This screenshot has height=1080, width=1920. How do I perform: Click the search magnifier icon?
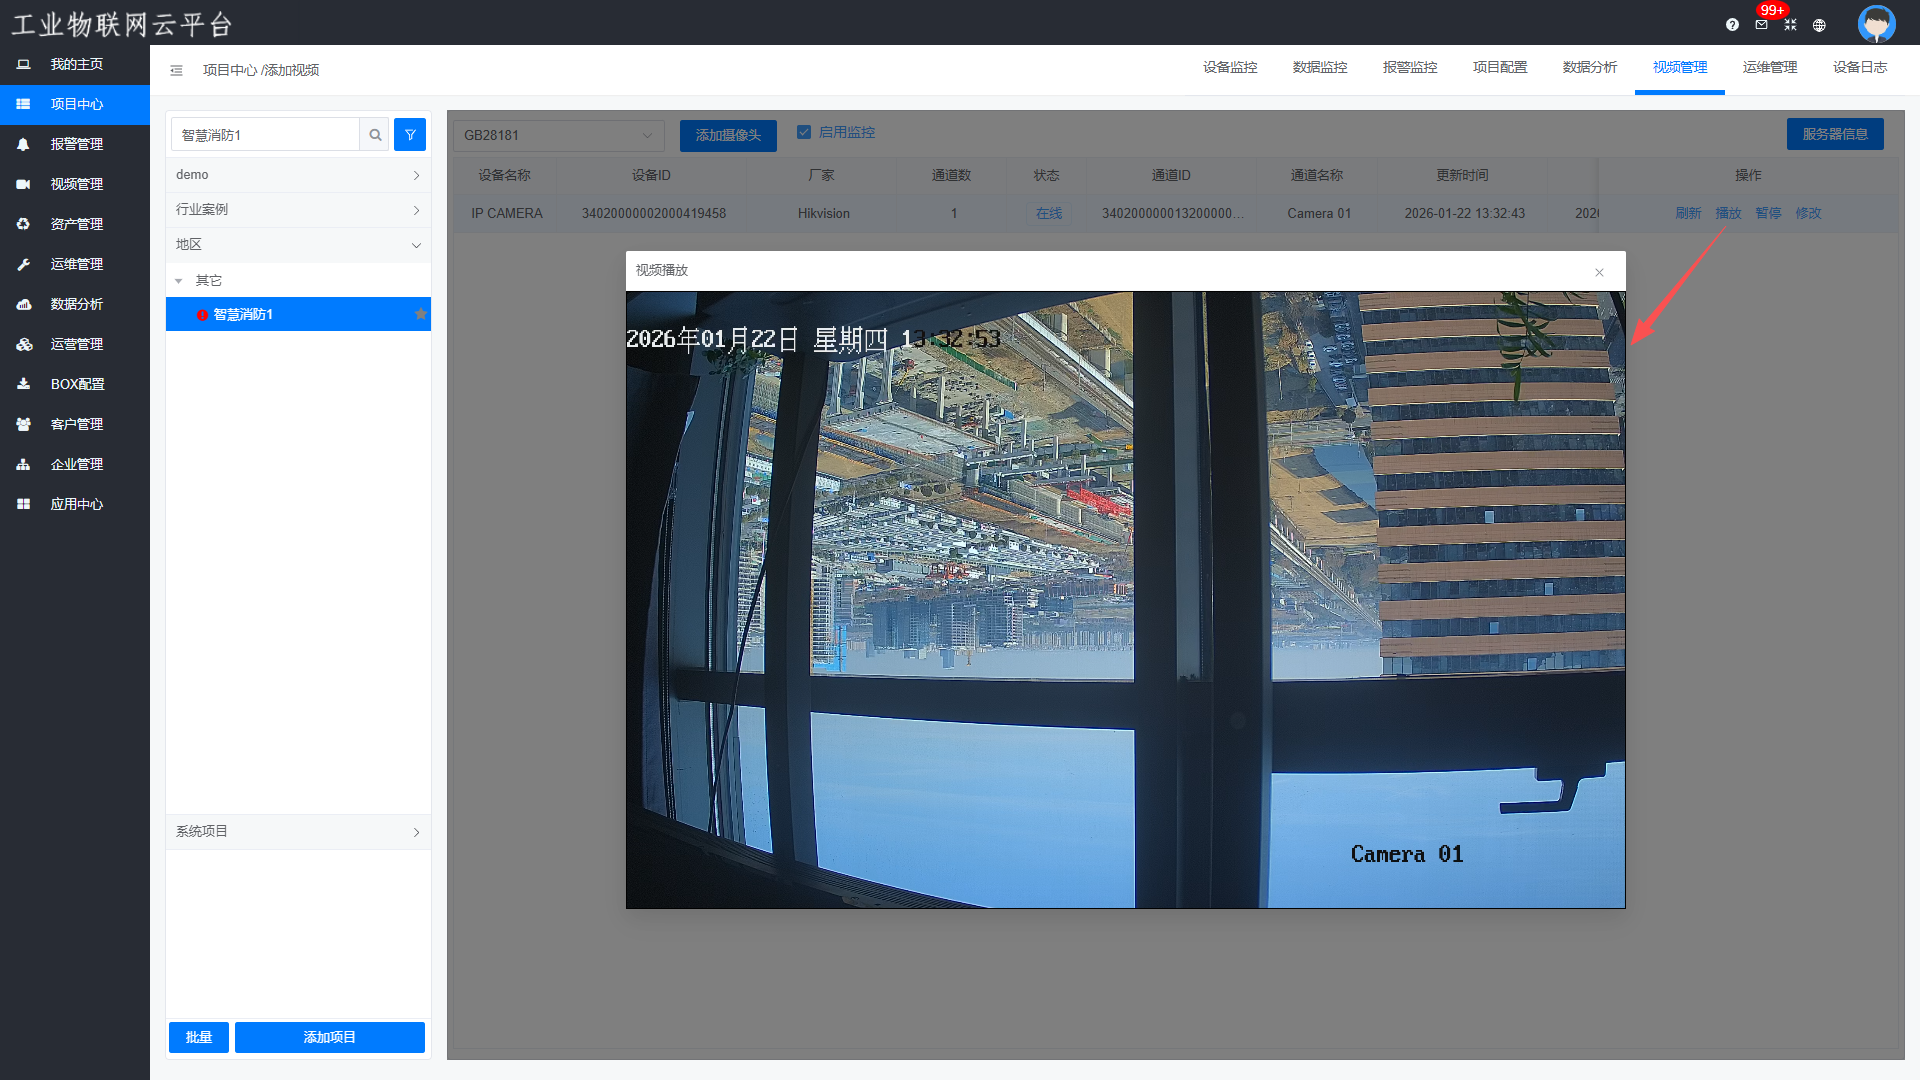pyautogui.click(x=375, y=135)
